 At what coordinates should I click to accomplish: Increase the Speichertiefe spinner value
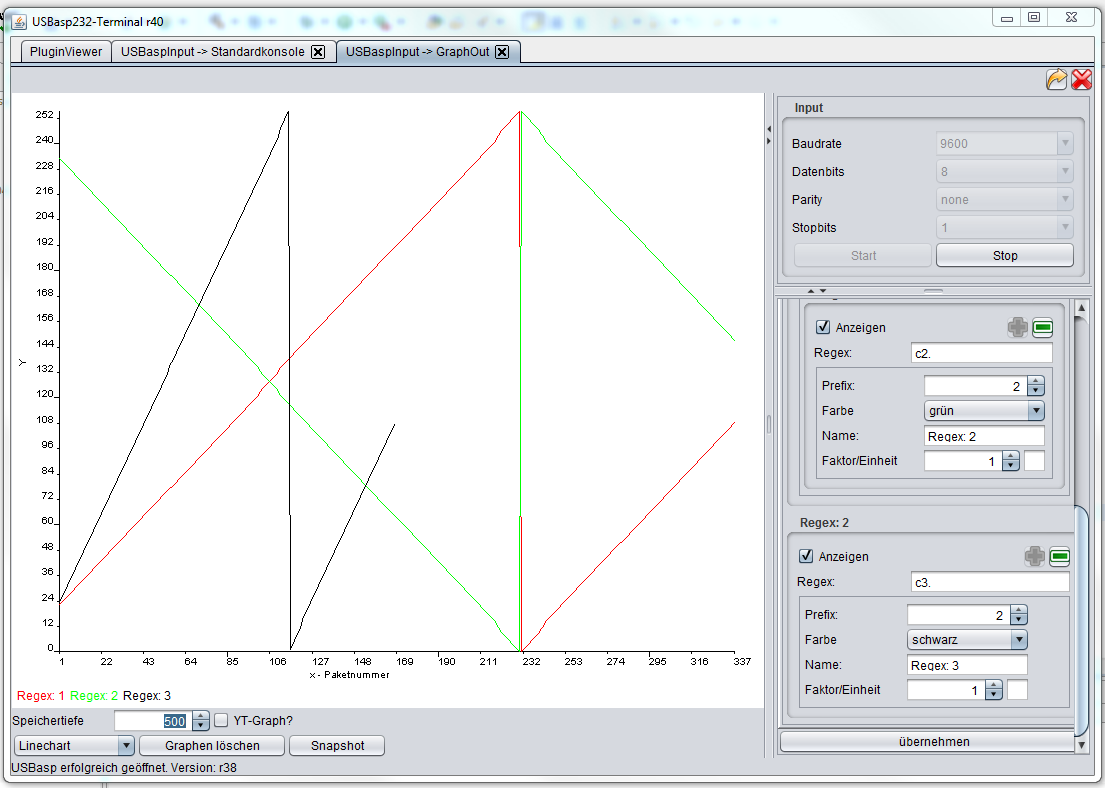[201, 715]
